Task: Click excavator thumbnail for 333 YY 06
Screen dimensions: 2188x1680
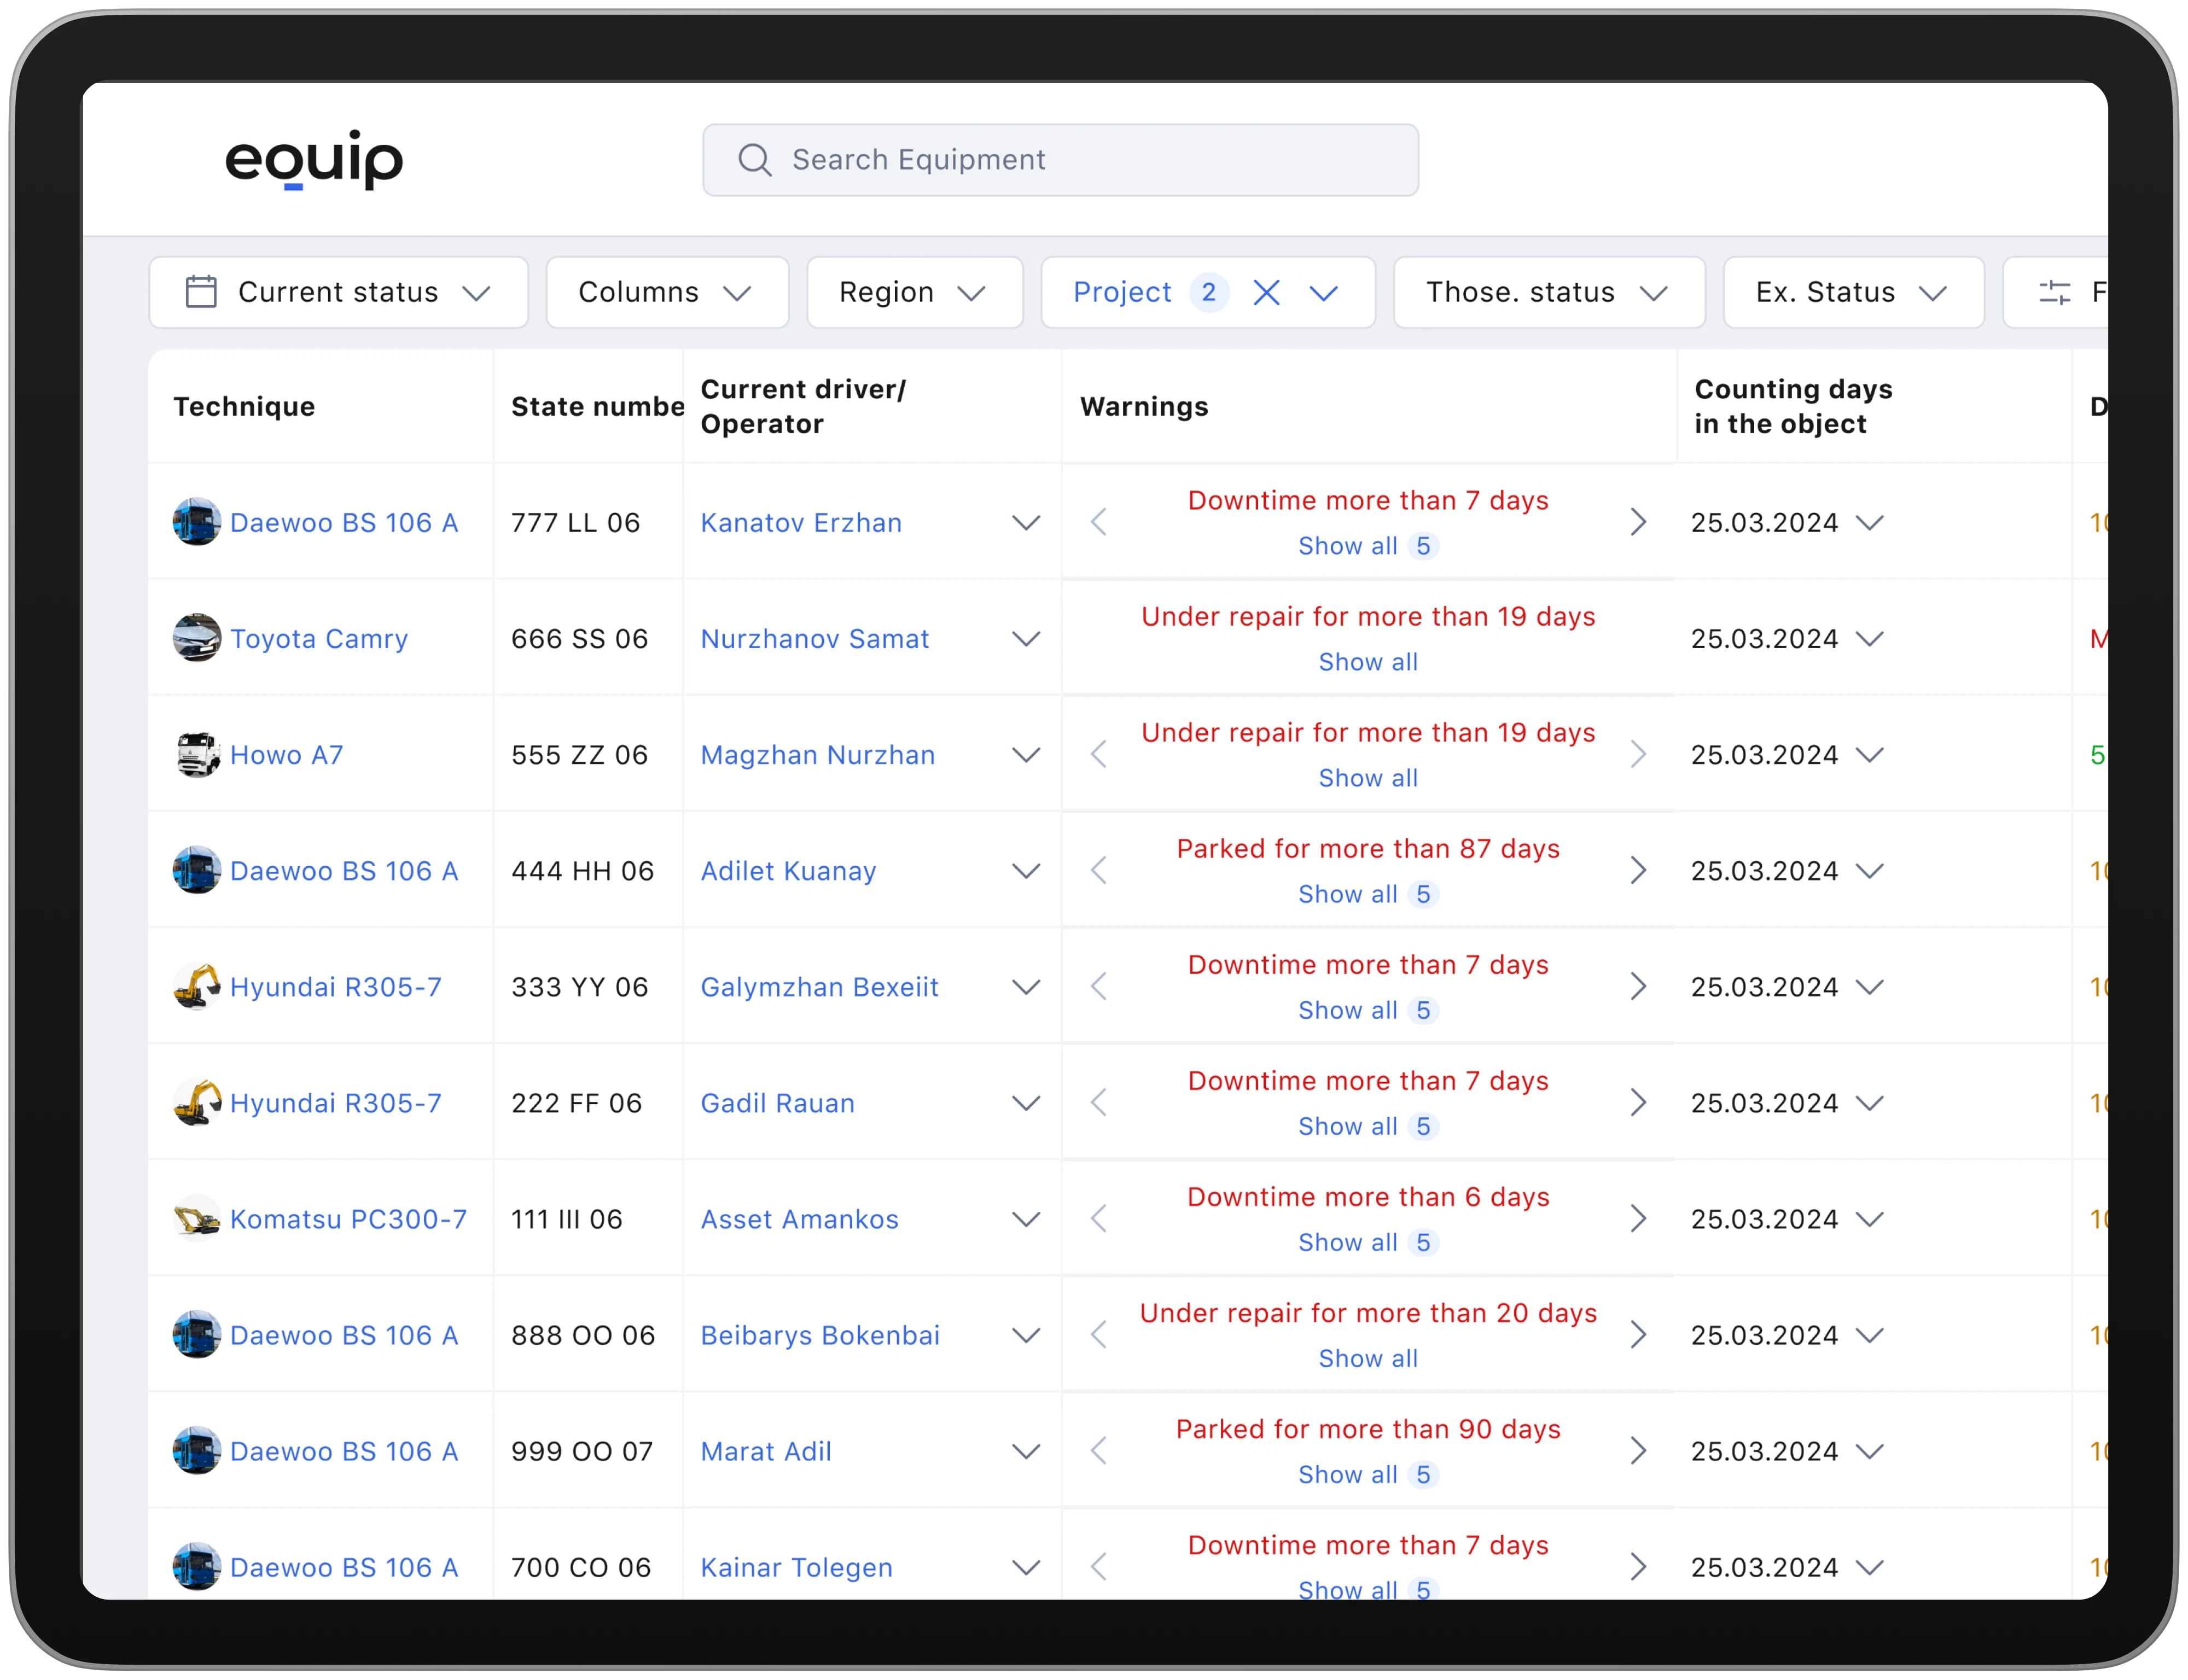Action: 196,986
